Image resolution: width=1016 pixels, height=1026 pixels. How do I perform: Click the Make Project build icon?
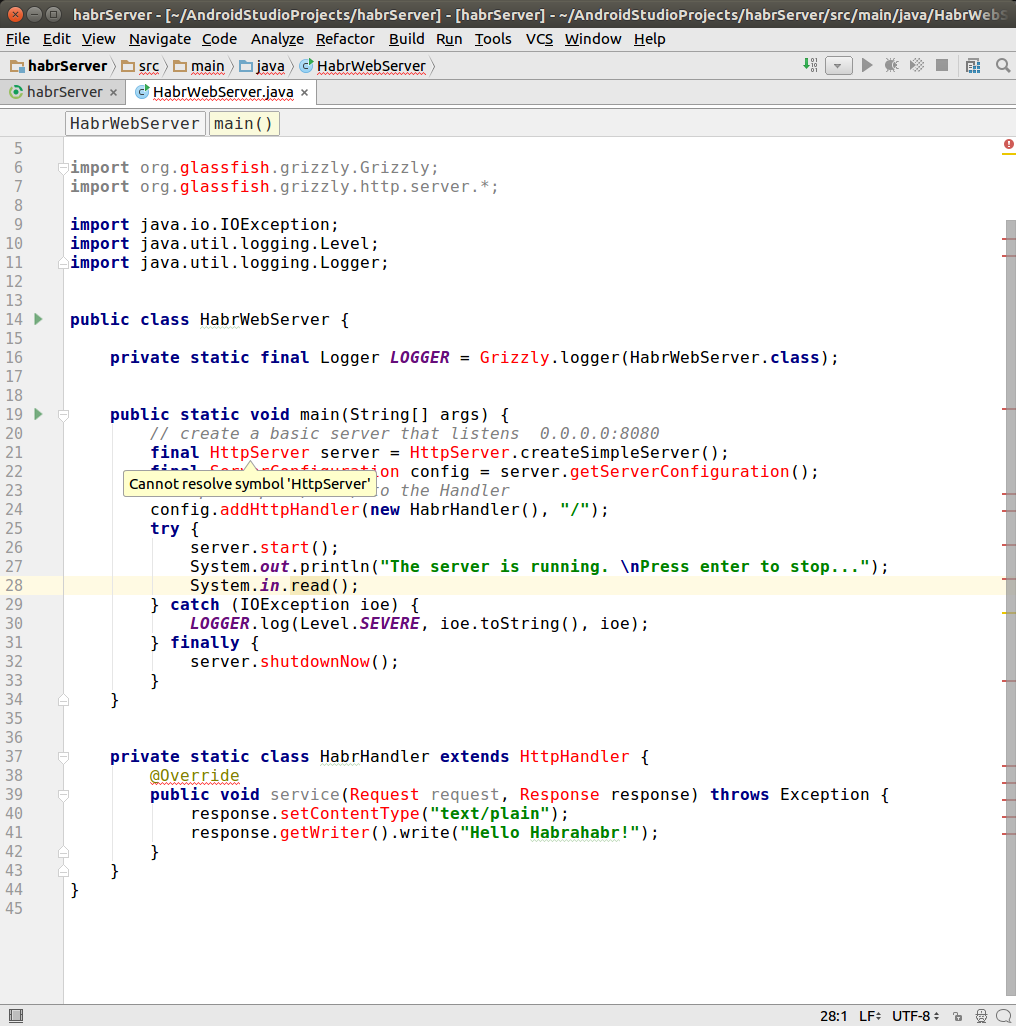click(x=810, y=65)
